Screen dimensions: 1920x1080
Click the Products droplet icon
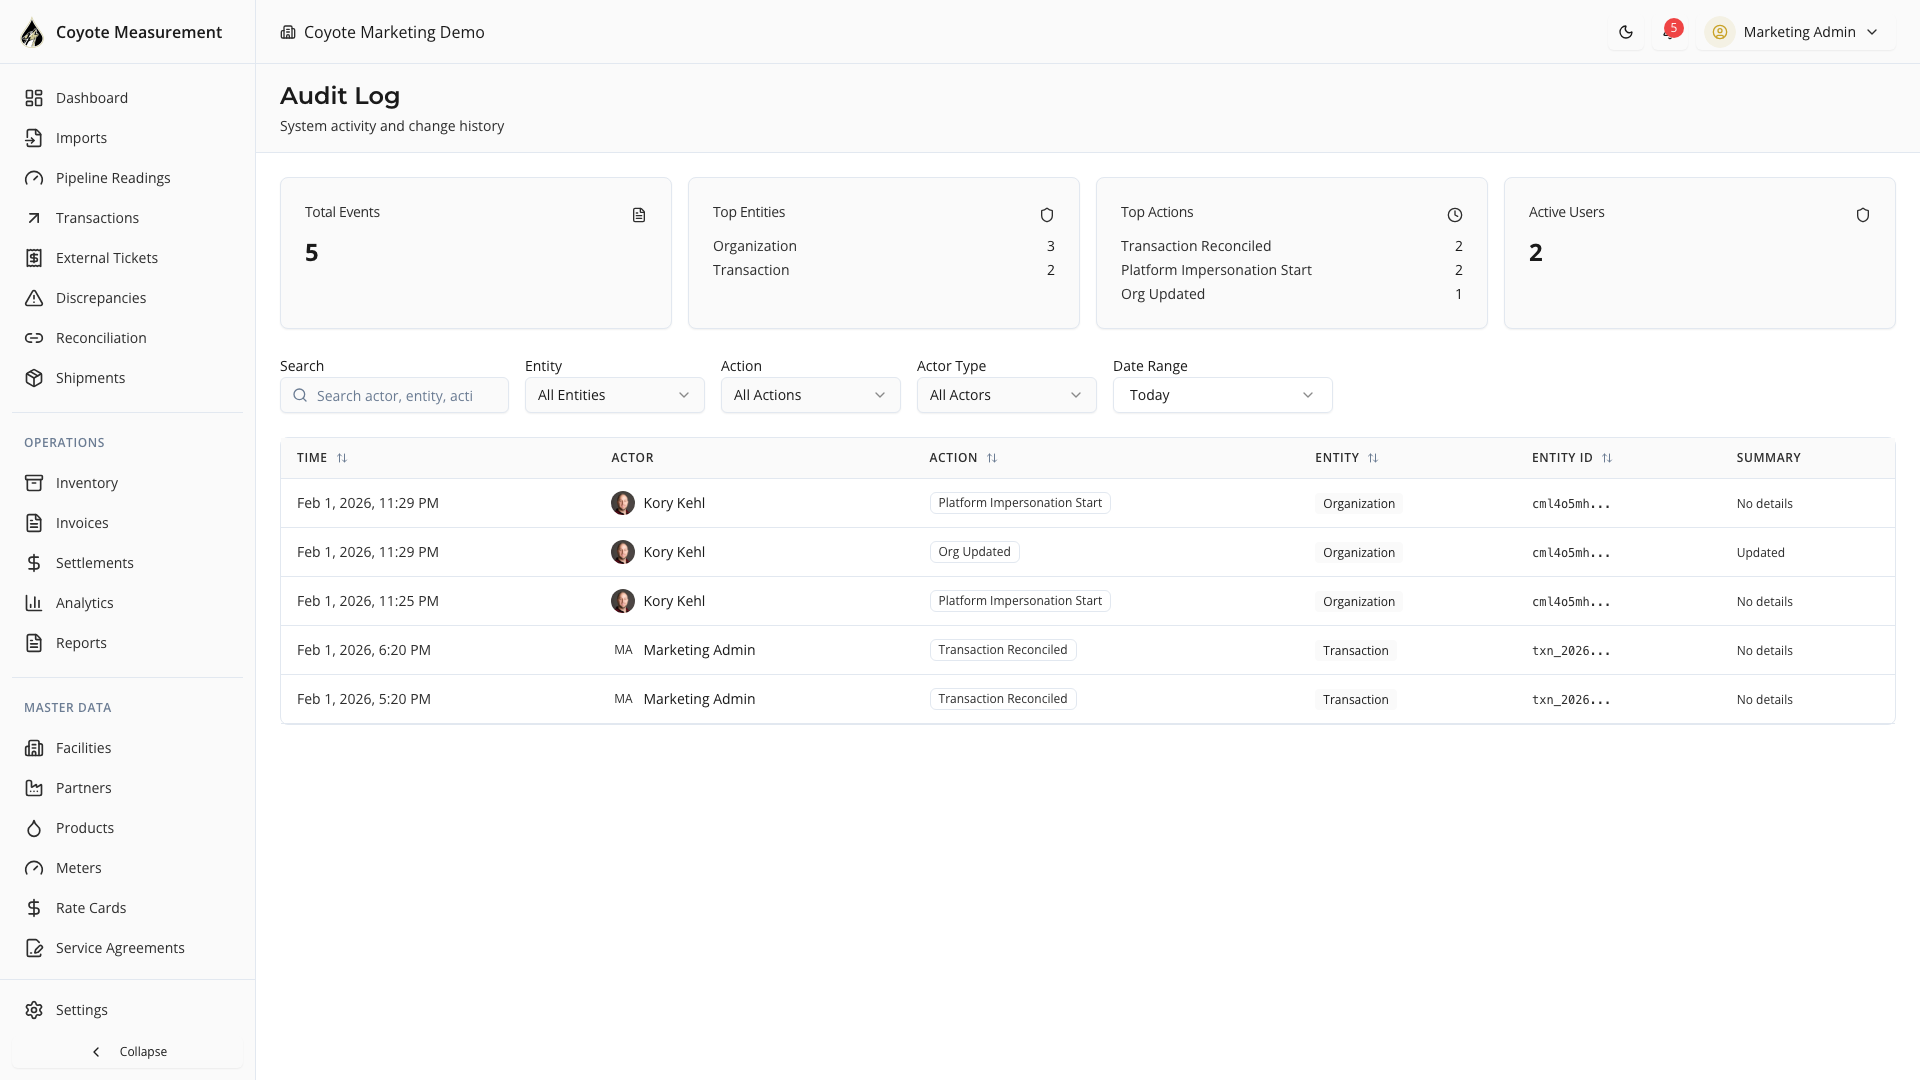pos(34,828)
